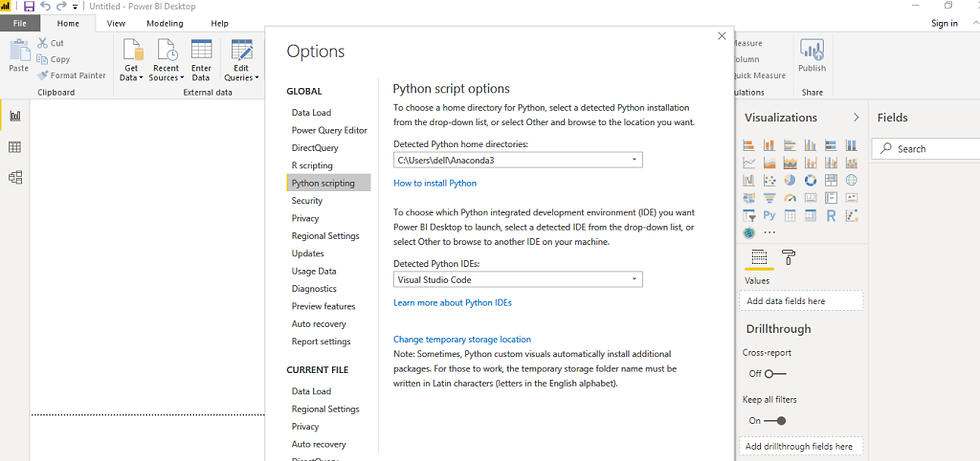This screenshot has width=980, height=461.
Task: Open the File tab
Action: [20, 23]
